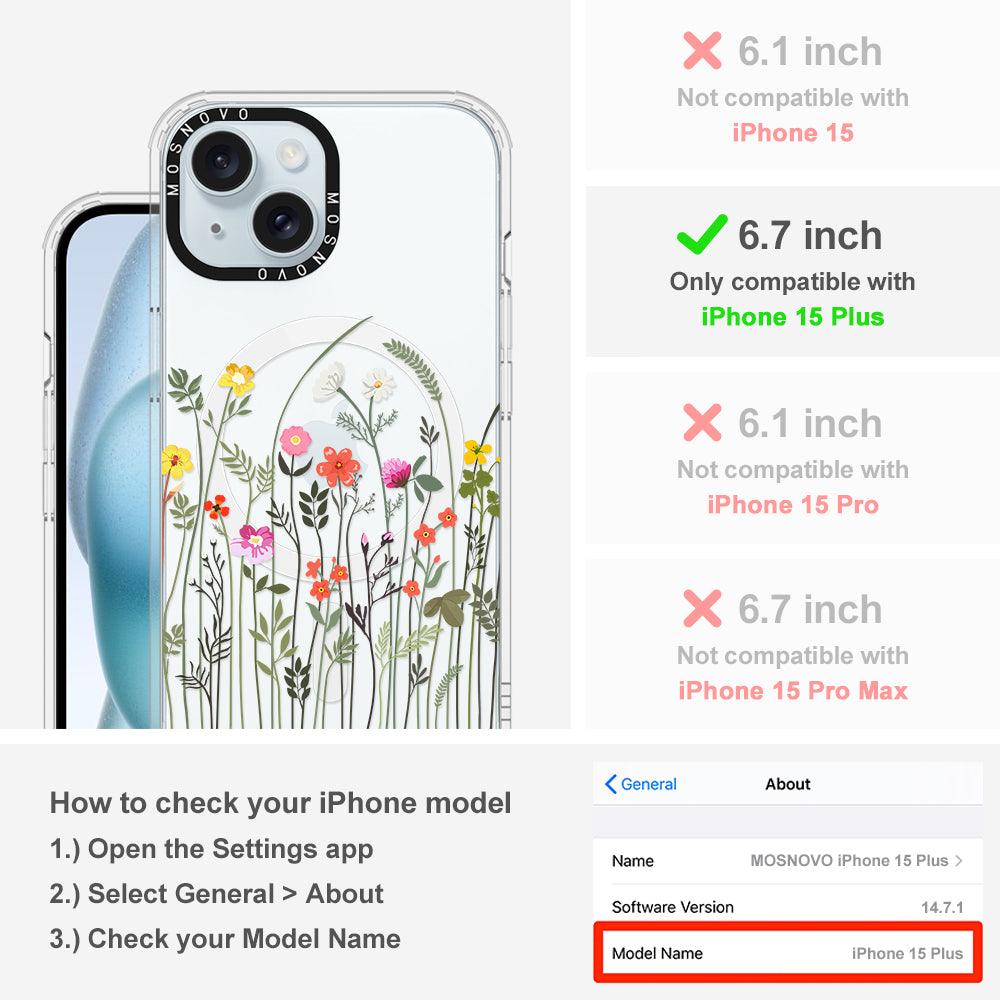
Task: Click the About title in settings header
Action: 788,784
